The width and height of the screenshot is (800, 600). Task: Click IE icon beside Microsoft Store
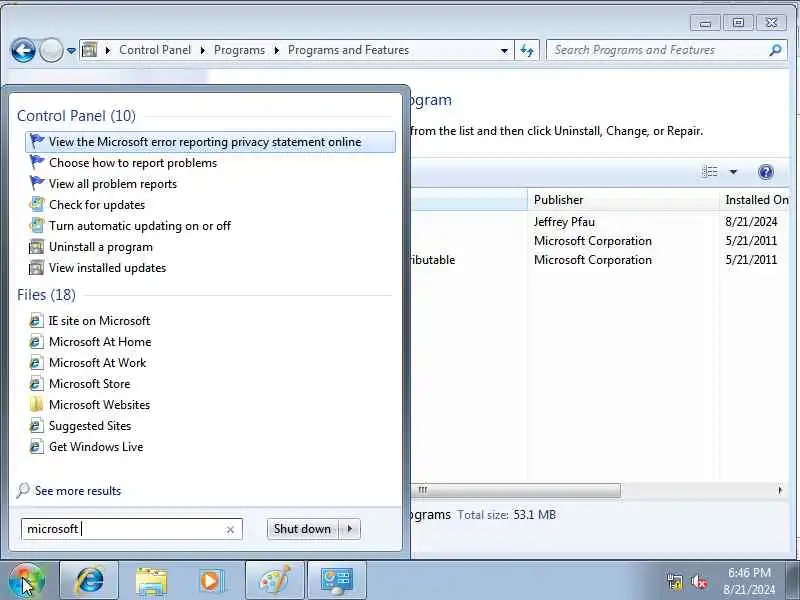click(36, 384)
